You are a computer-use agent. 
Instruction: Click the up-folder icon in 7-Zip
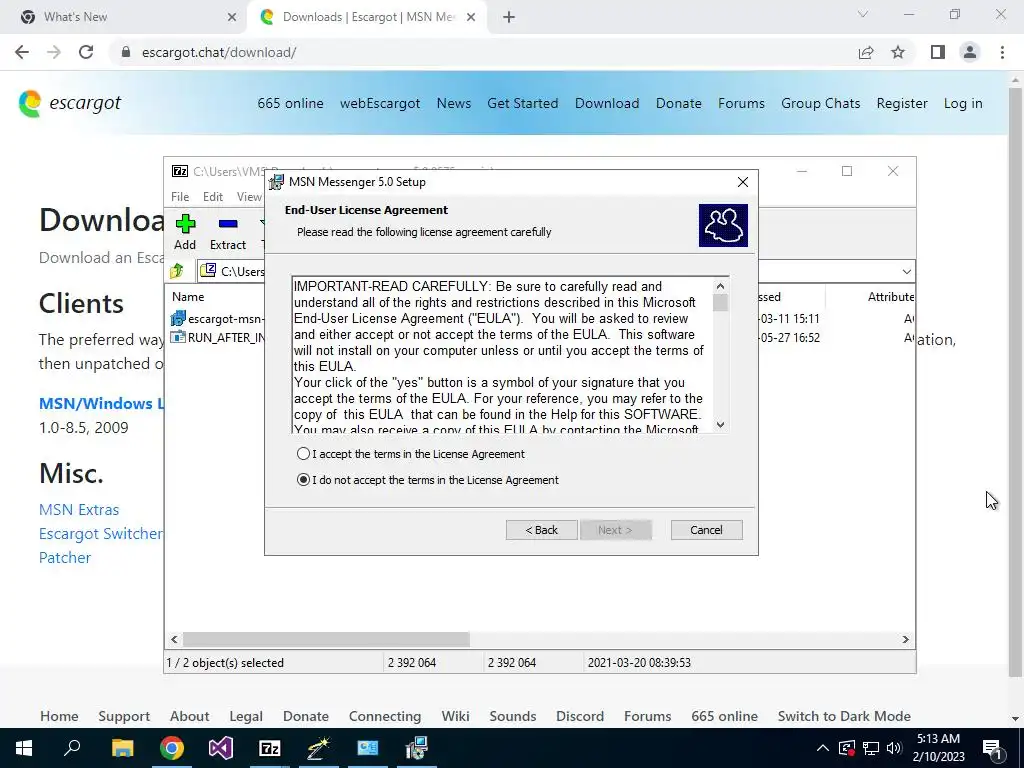click(177, 271)
